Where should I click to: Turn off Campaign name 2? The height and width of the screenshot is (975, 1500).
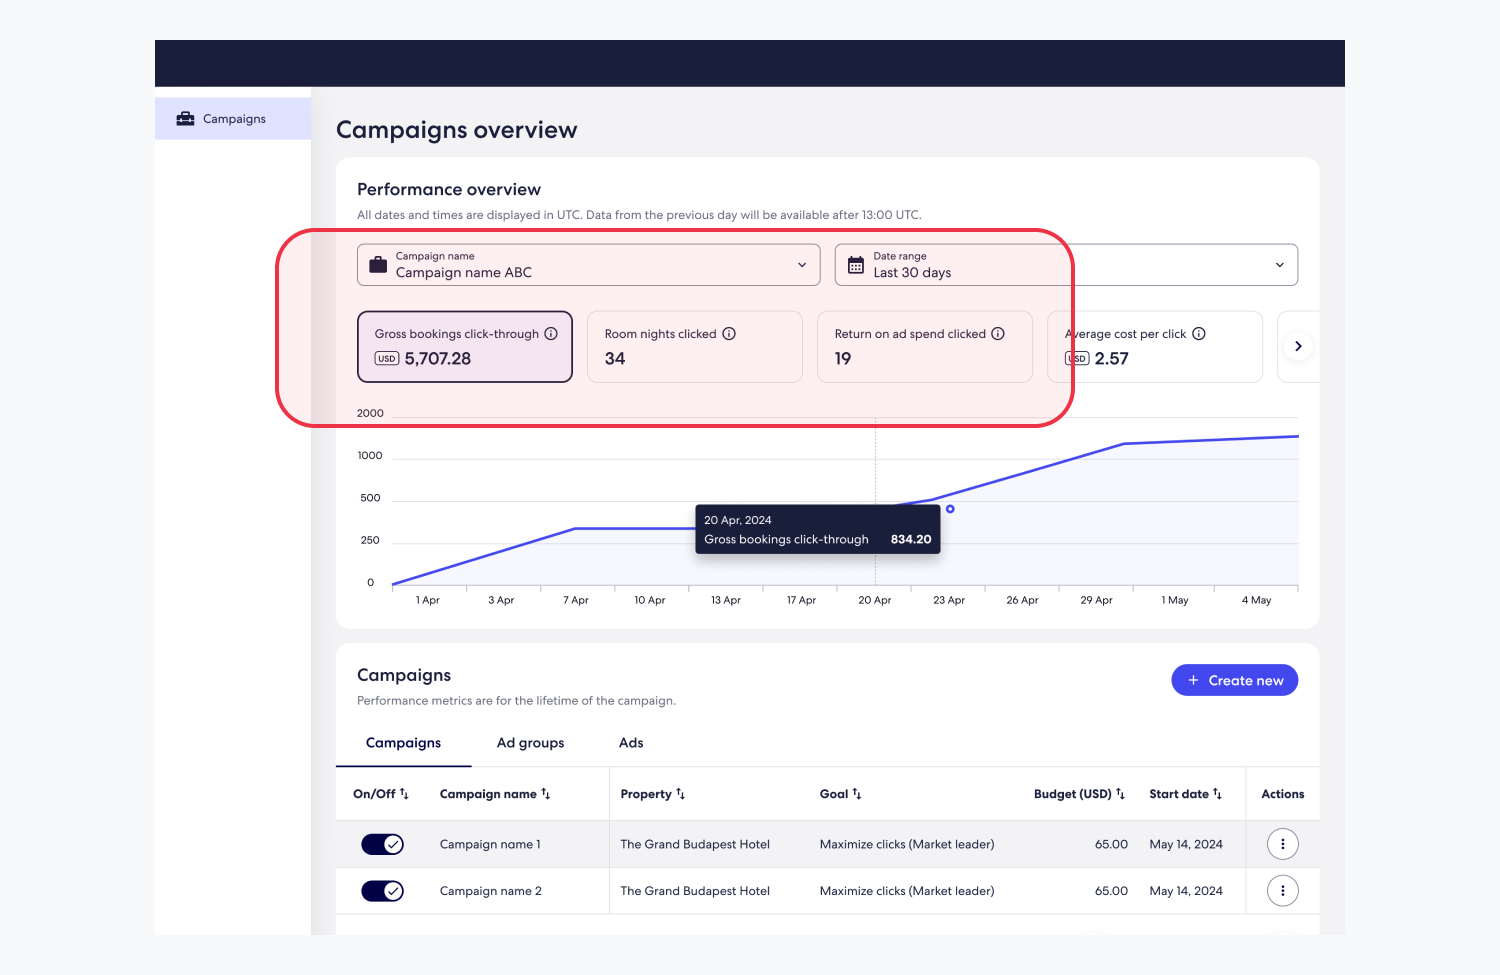tap(382, 890)
